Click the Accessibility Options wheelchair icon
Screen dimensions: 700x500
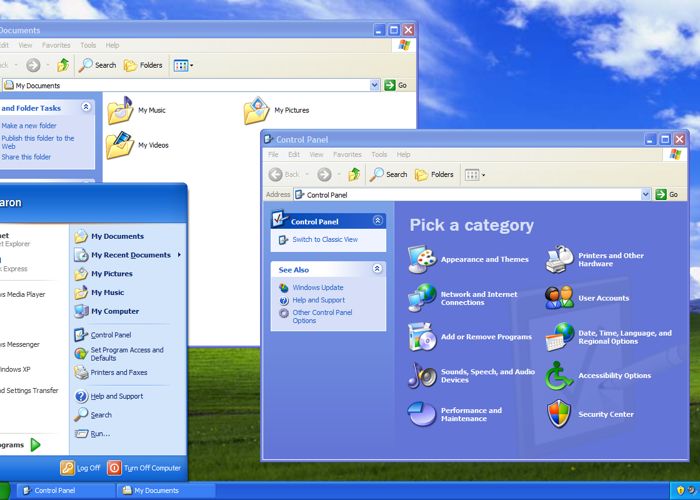click(559, 376)
